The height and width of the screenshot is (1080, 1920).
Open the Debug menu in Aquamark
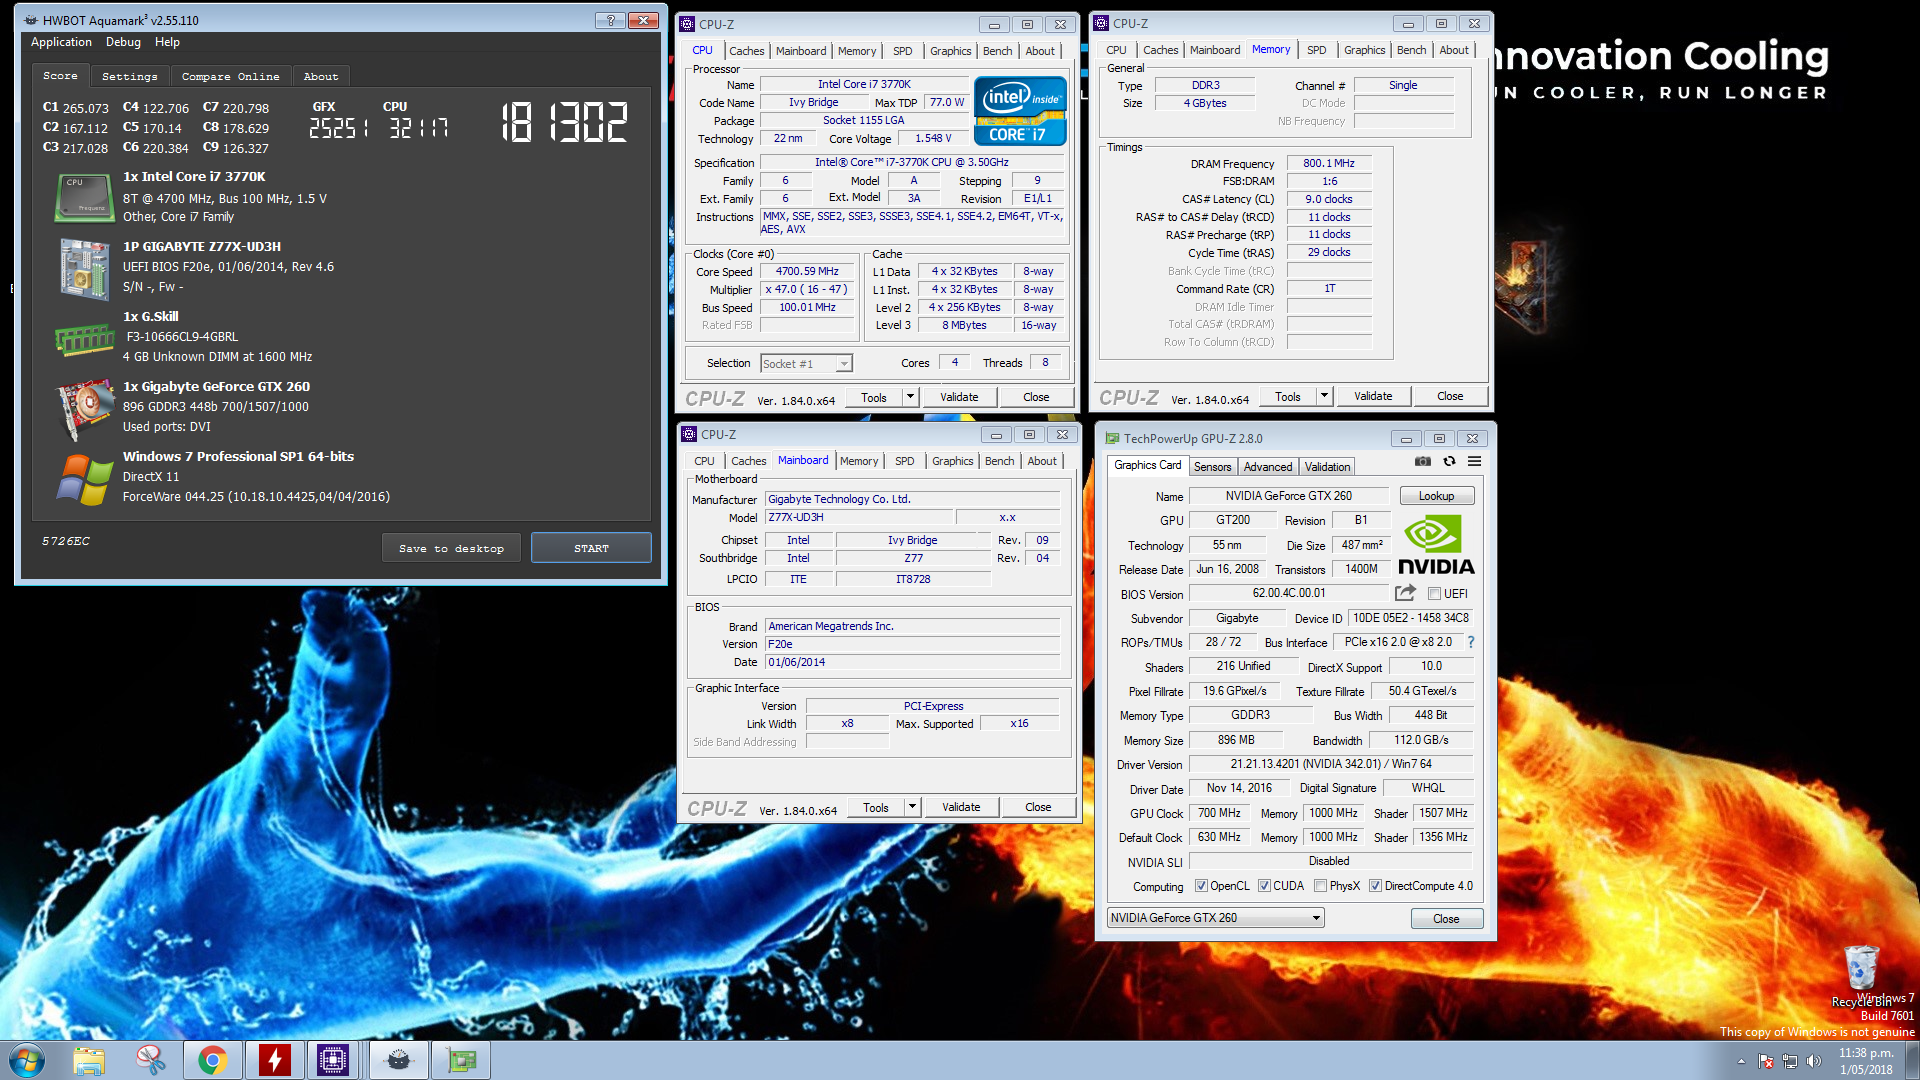(x=123, y=42)
